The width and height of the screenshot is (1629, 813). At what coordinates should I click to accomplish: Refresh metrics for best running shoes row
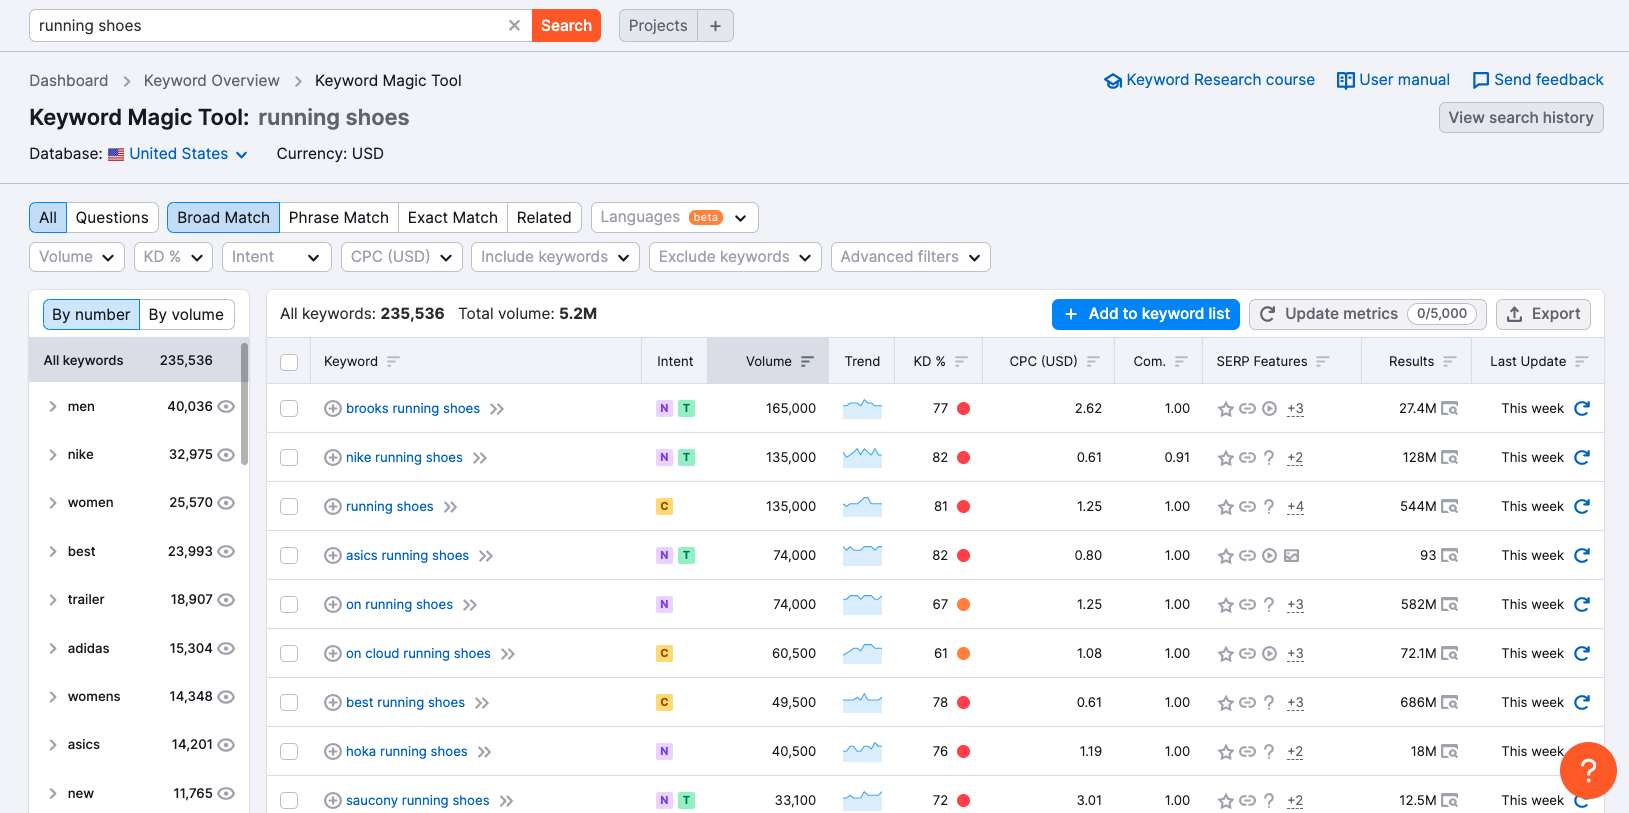tap(1582, 702)
